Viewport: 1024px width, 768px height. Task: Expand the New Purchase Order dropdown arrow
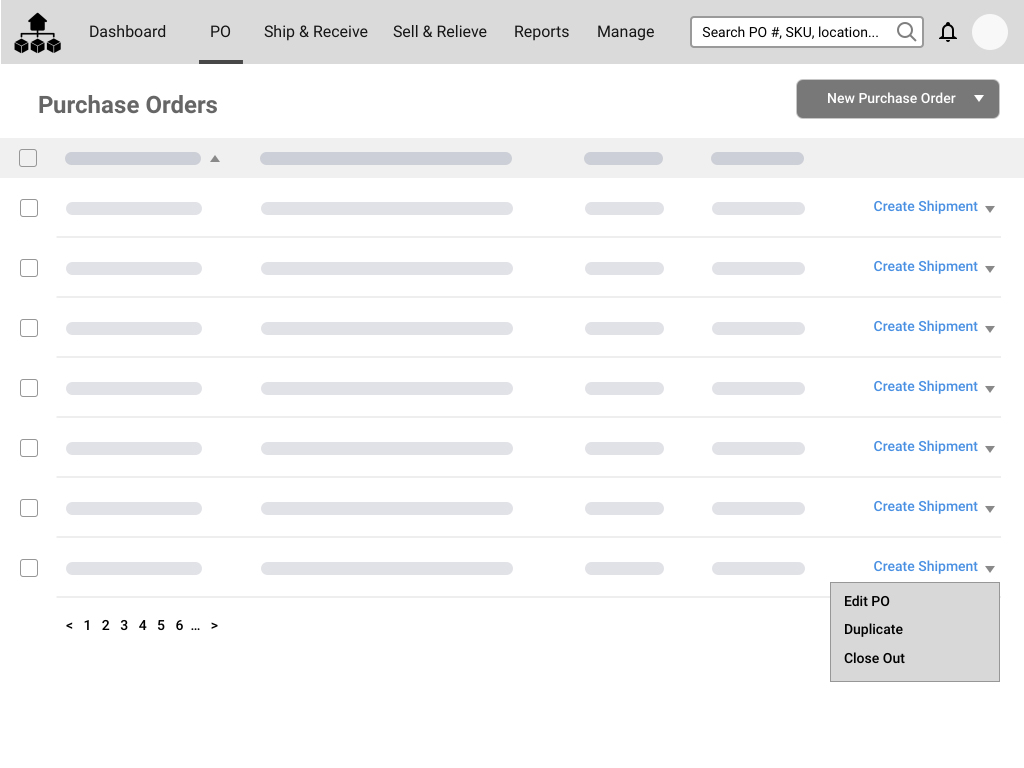point(979,99)
